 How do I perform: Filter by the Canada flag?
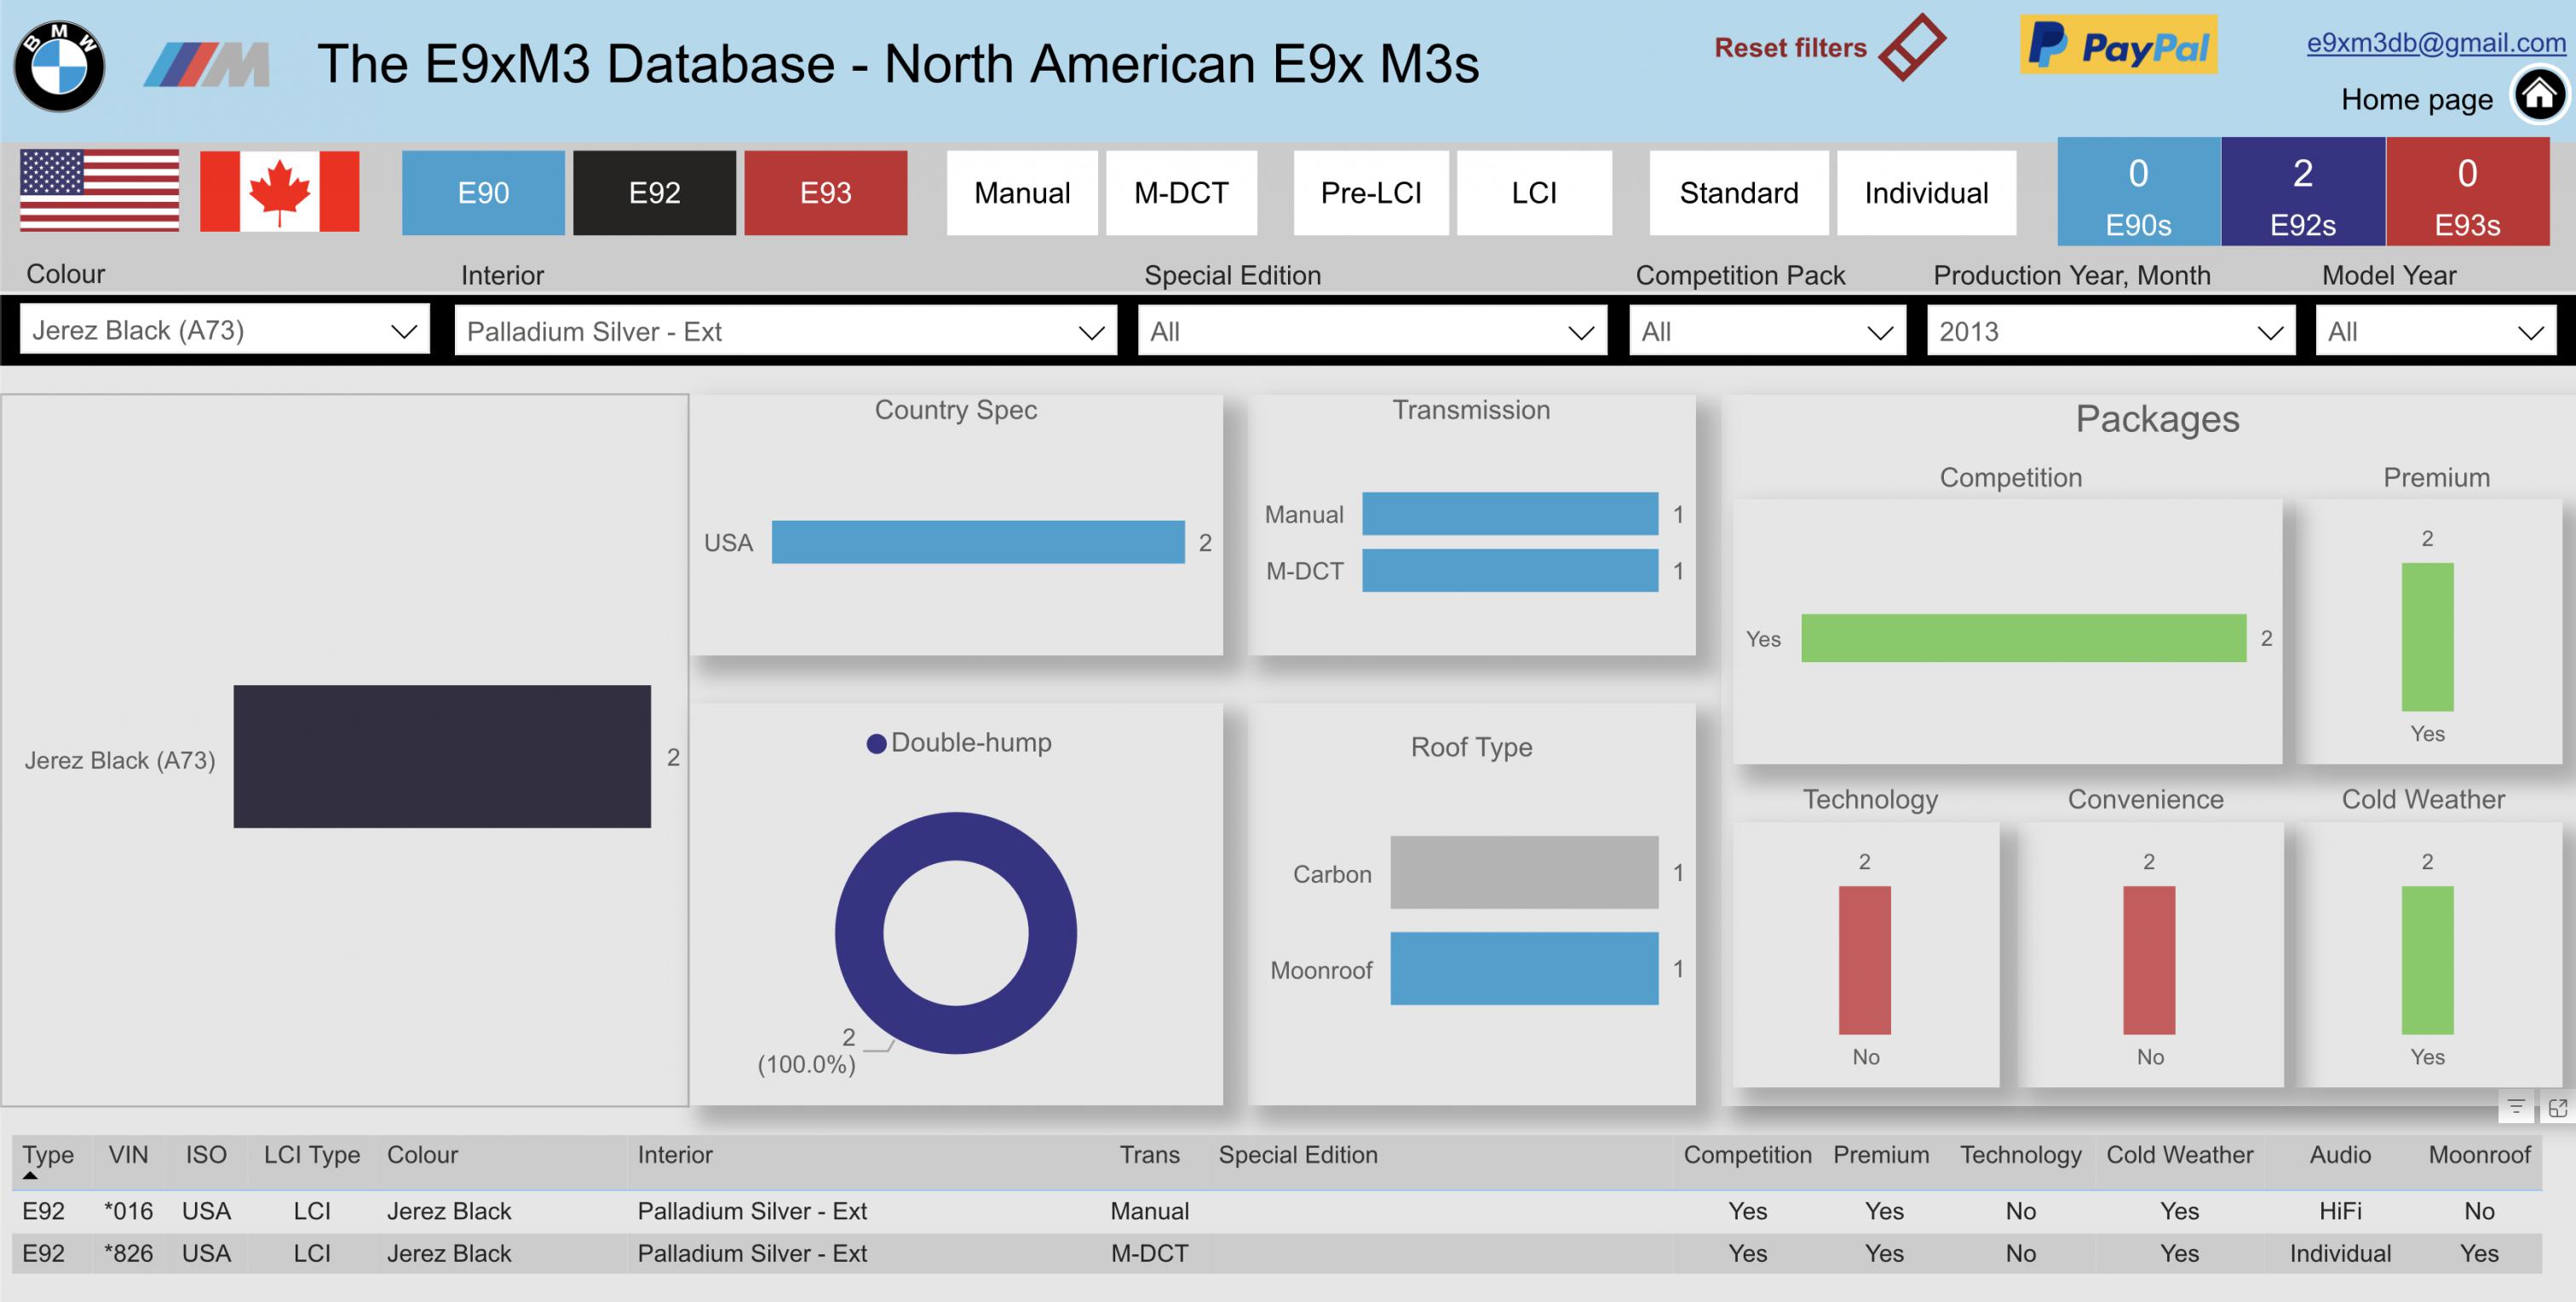[279, 191]
